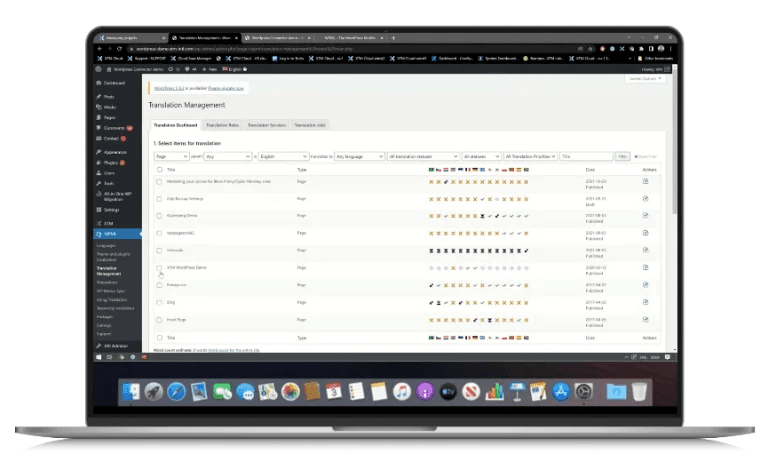Open Posts in the admin sidebar

tap(109, 97)
